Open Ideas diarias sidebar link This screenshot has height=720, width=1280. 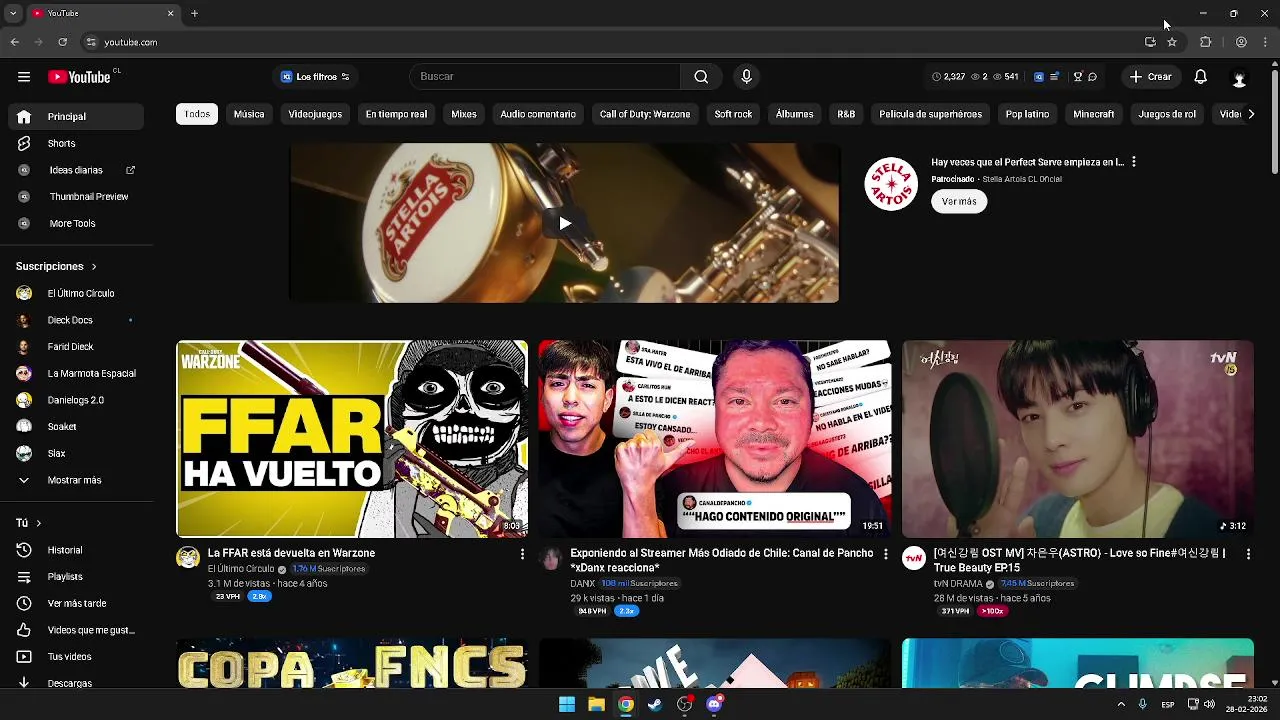click(75, 170)
